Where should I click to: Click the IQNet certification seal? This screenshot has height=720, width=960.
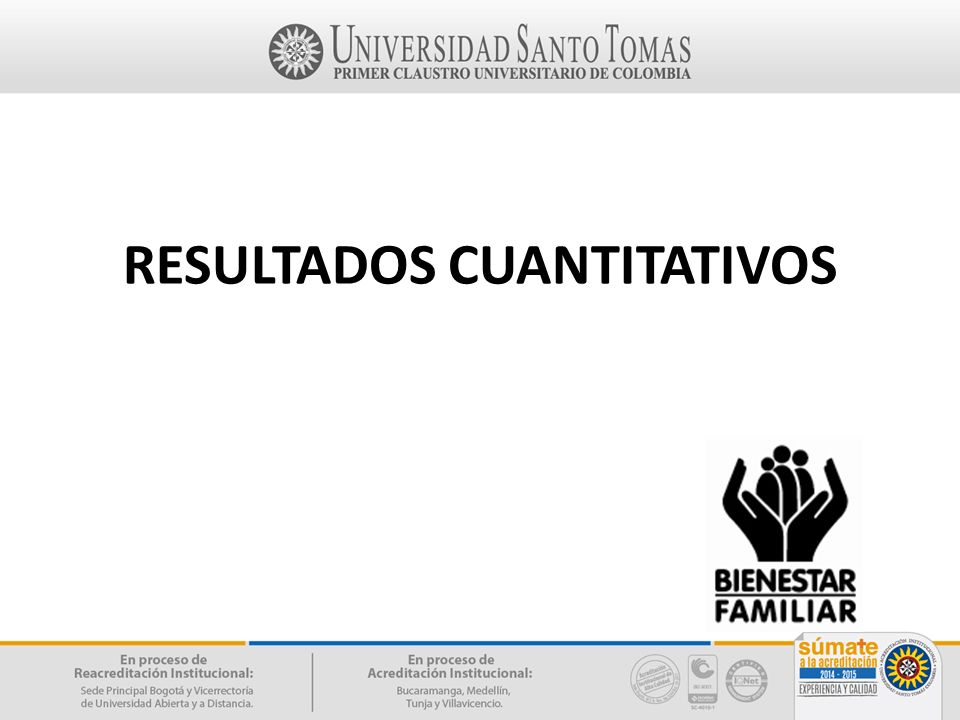click(746, 680)
